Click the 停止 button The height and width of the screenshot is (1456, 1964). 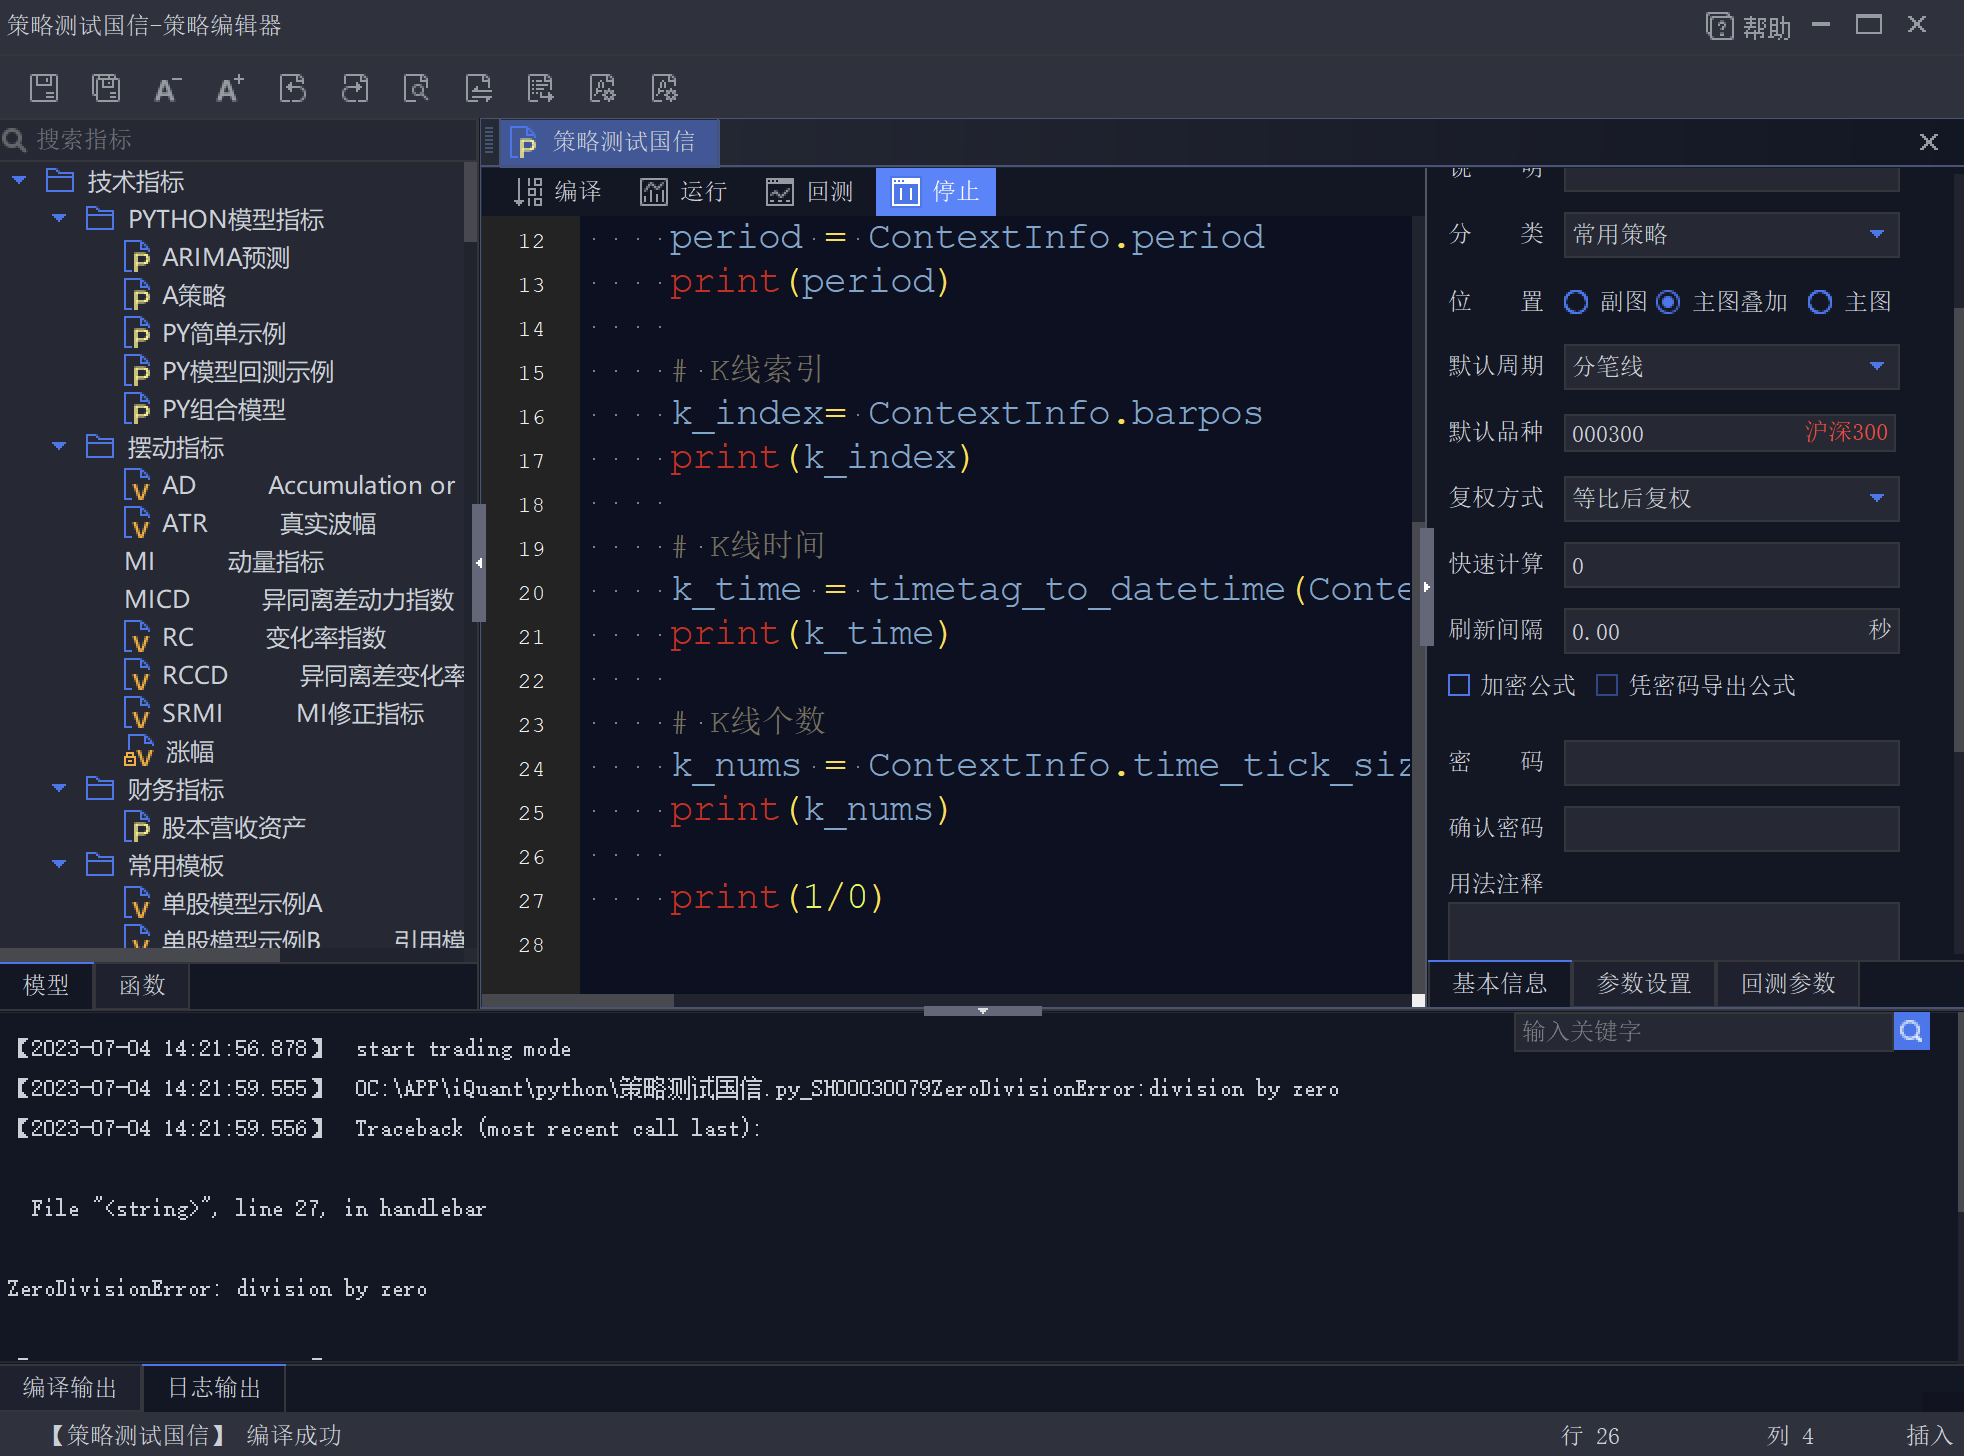click(x=935, y=191)
